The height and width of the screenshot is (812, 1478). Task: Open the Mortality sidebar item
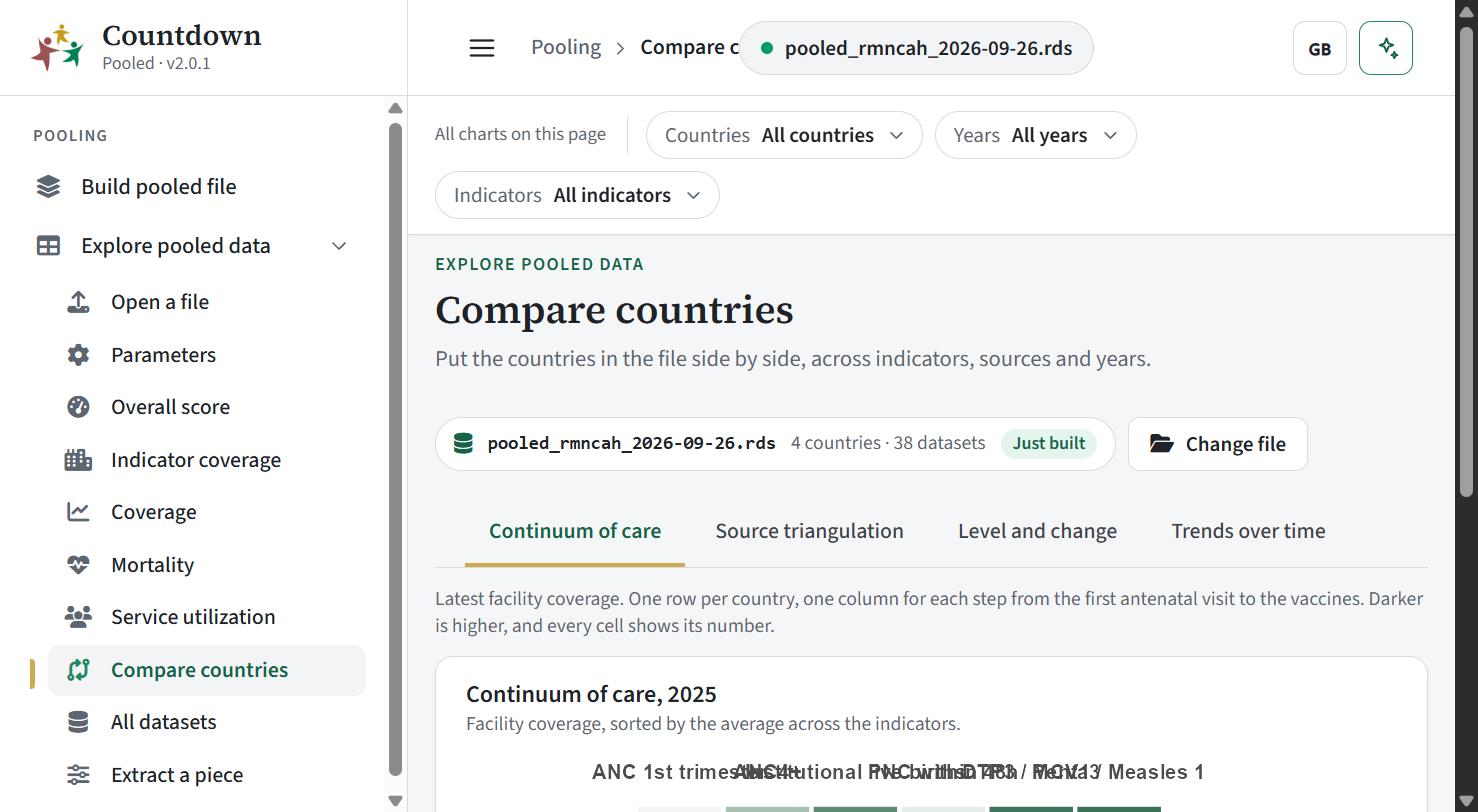pyautogui.click(x=207, y=565)
